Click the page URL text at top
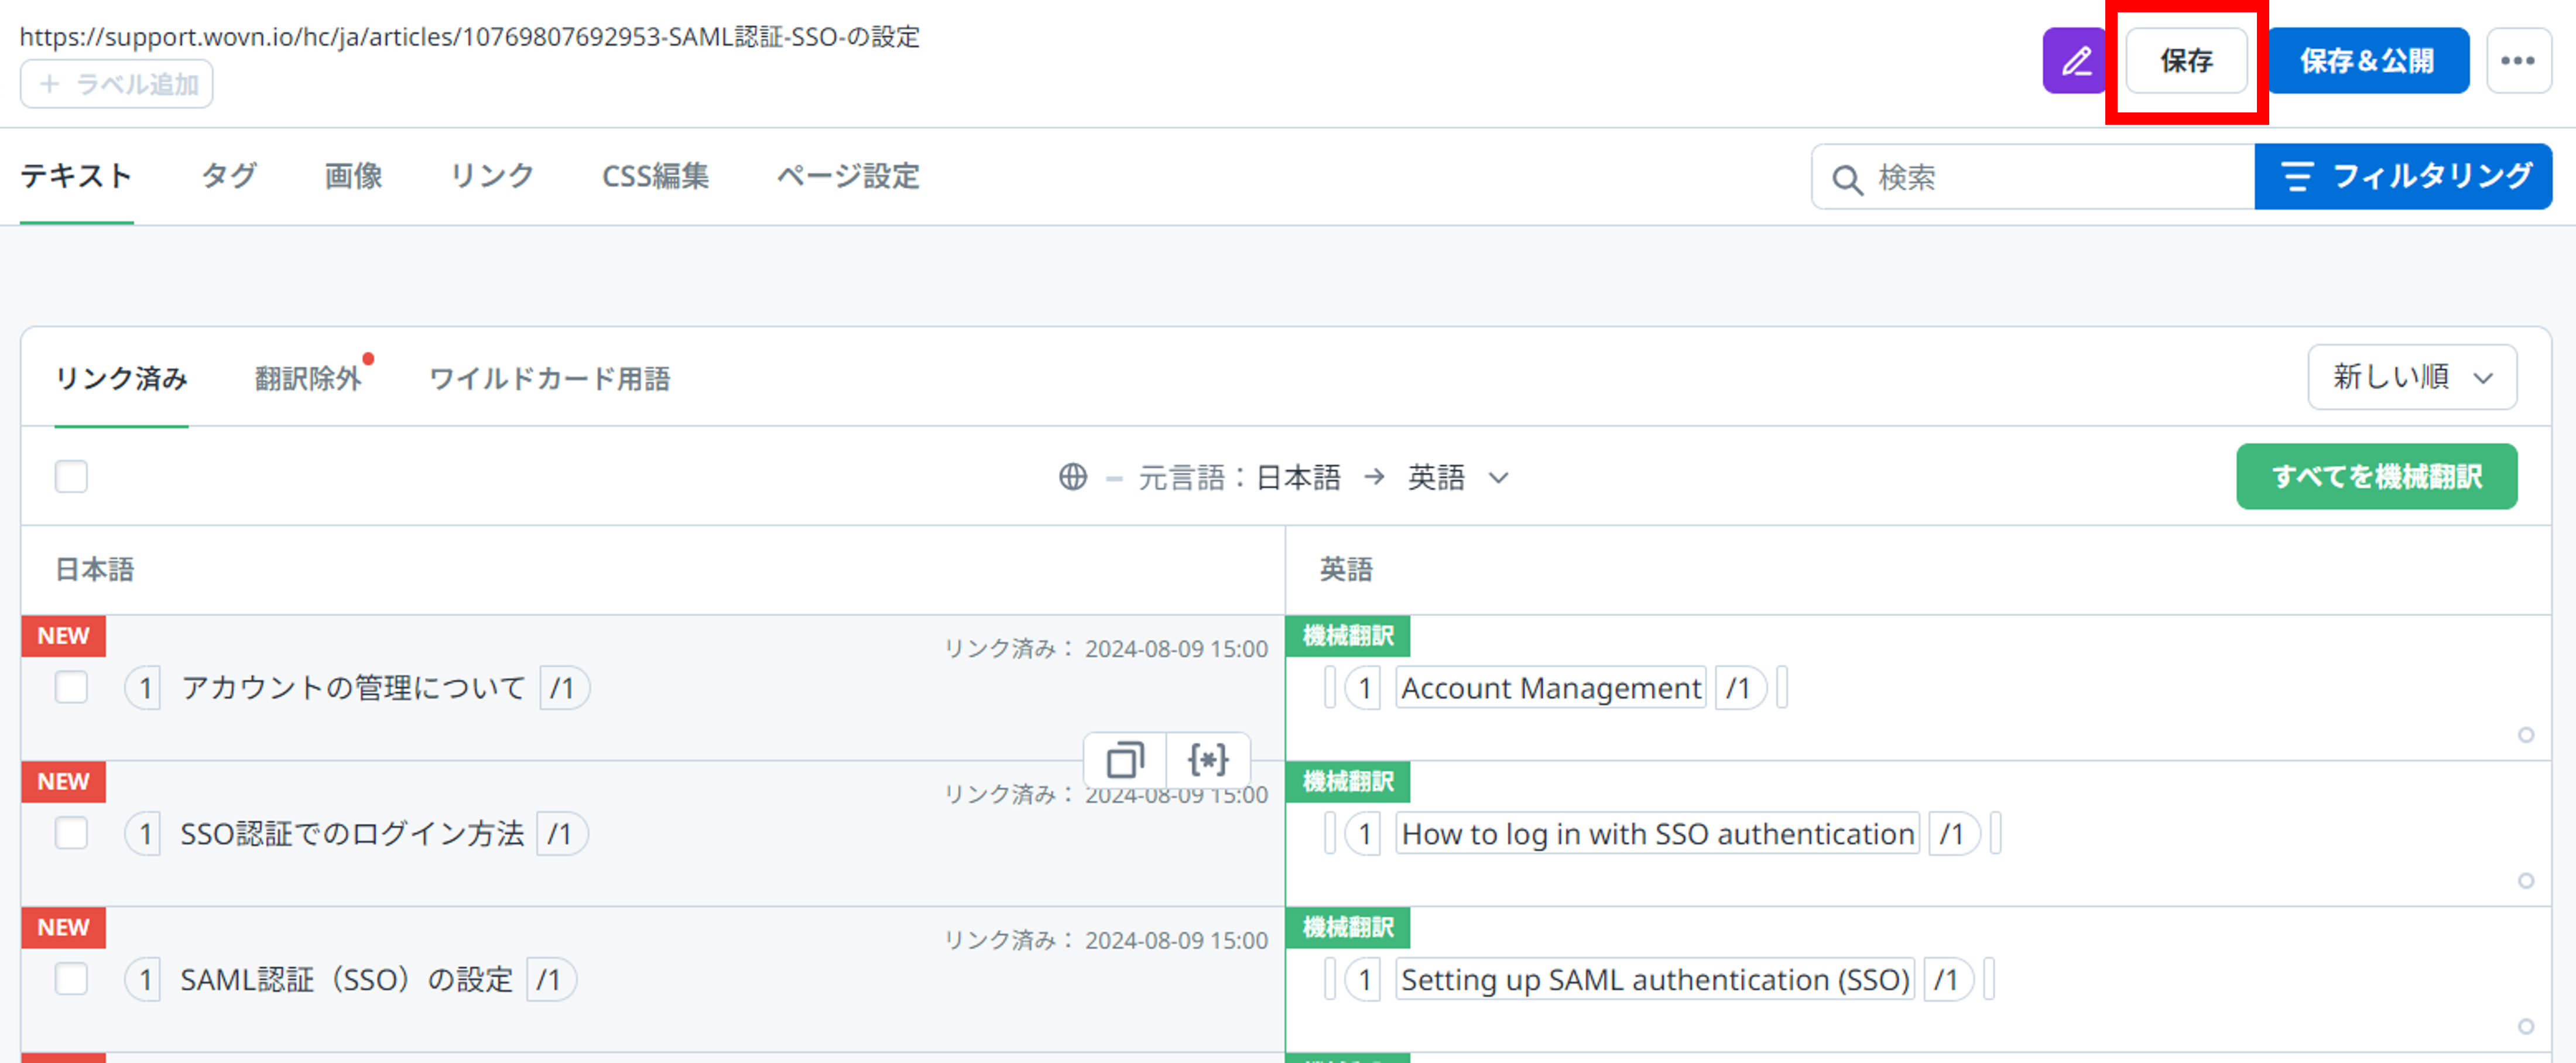 click(470, 37)
